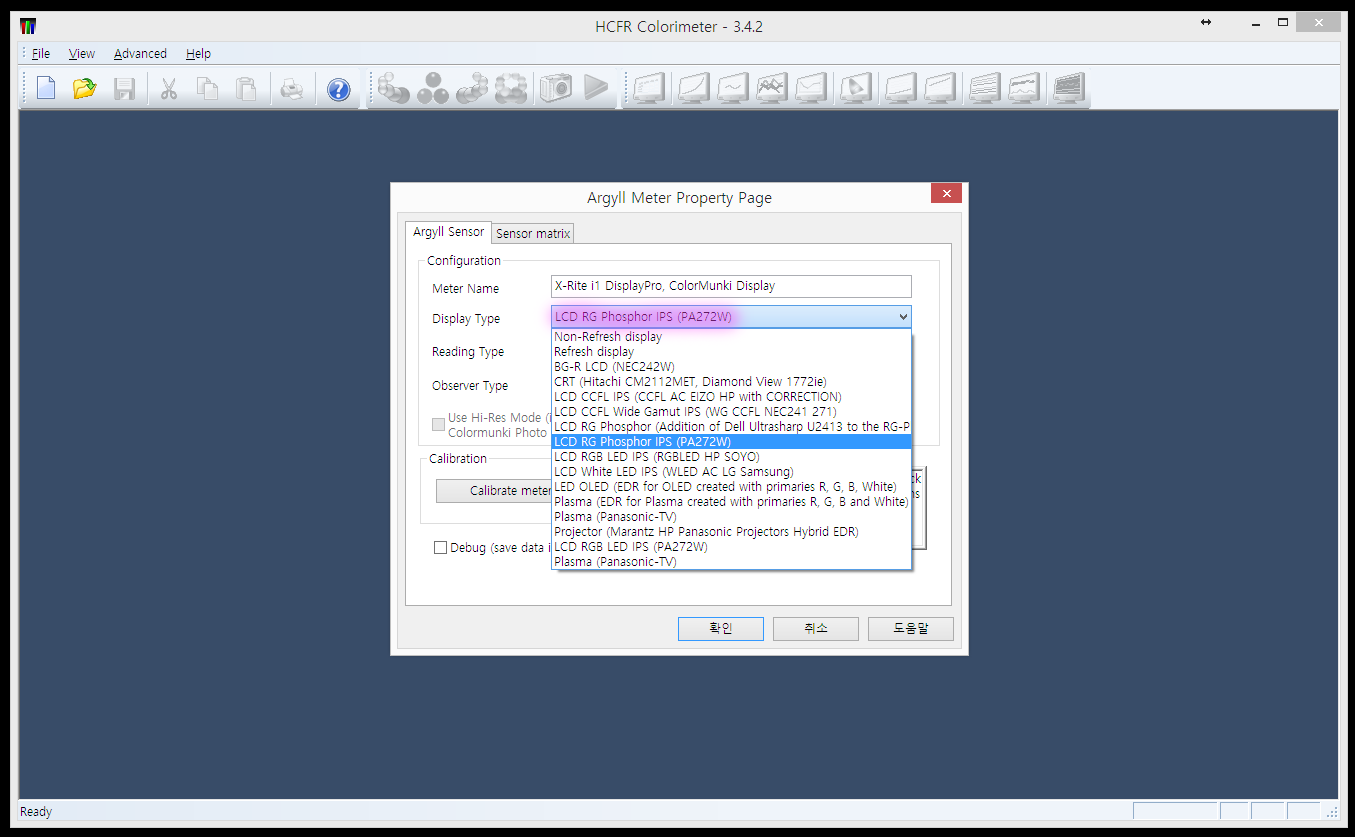Click the Ready status bar text
The width and height of the screenshot is (1355, 837).
click(x=36, y=812)
